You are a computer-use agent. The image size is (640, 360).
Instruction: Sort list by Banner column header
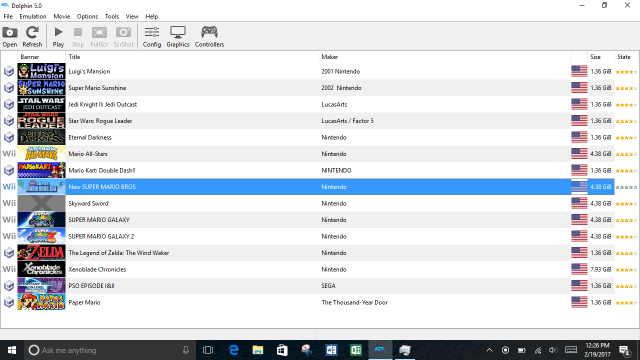(x=41, y=57)
